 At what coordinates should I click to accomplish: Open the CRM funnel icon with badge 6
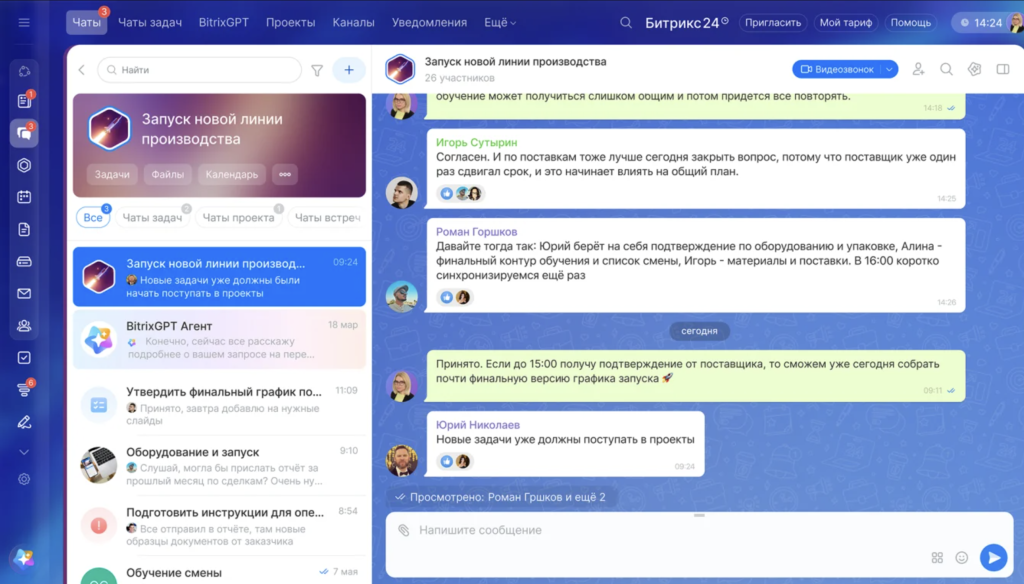(x=24, y=389)
